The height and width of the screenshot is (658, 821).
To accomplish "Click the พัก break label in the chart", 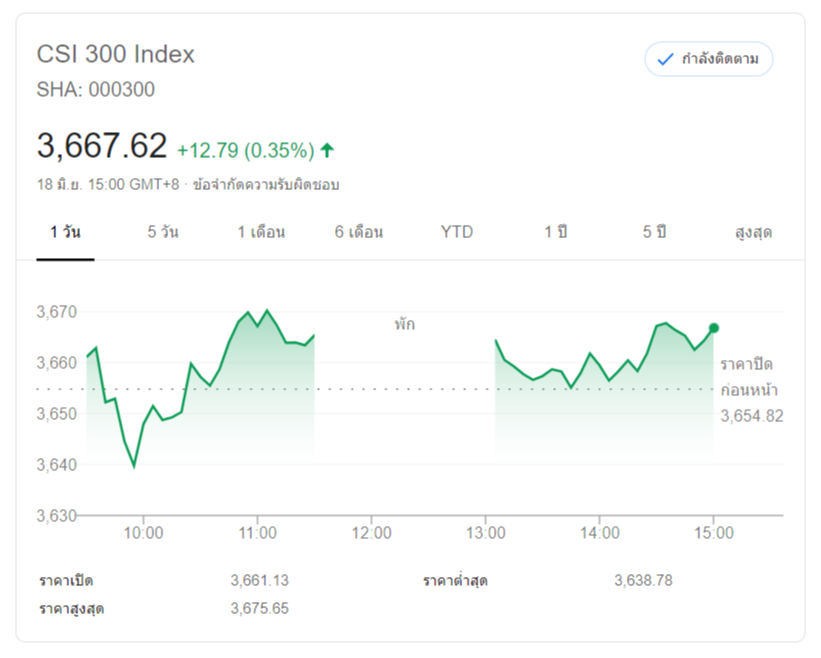I will (x=404, y=324).
